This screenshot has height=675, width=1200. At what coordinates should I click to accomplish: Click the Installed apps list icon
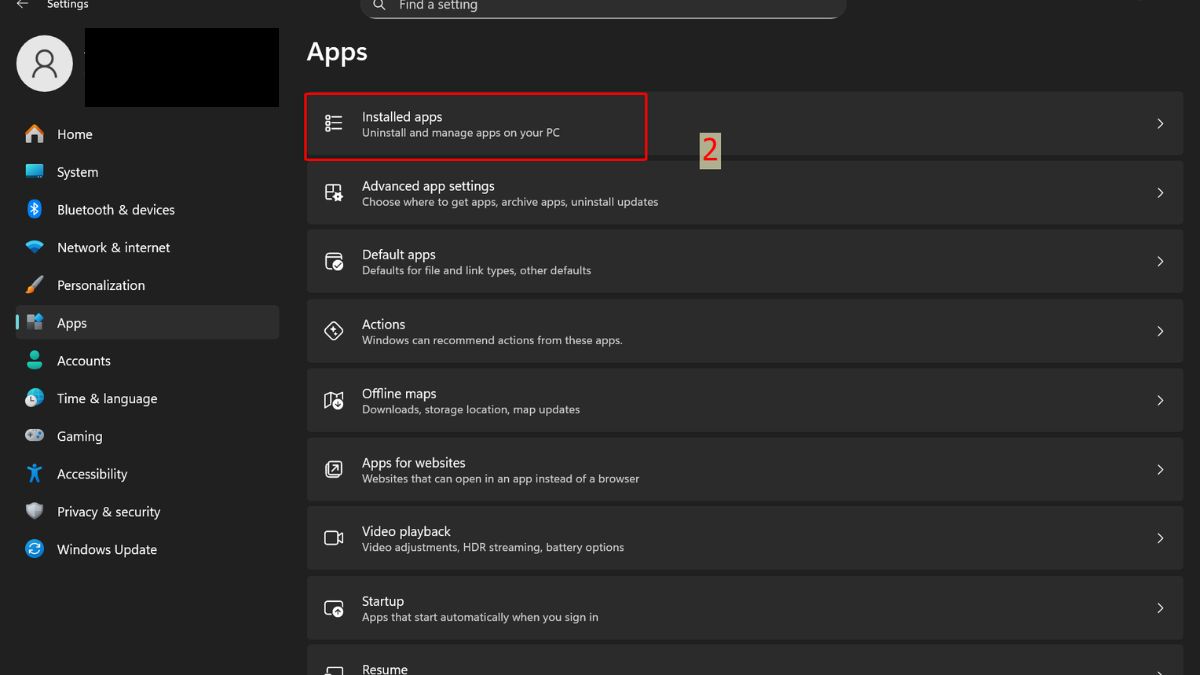tap(334, 124)
